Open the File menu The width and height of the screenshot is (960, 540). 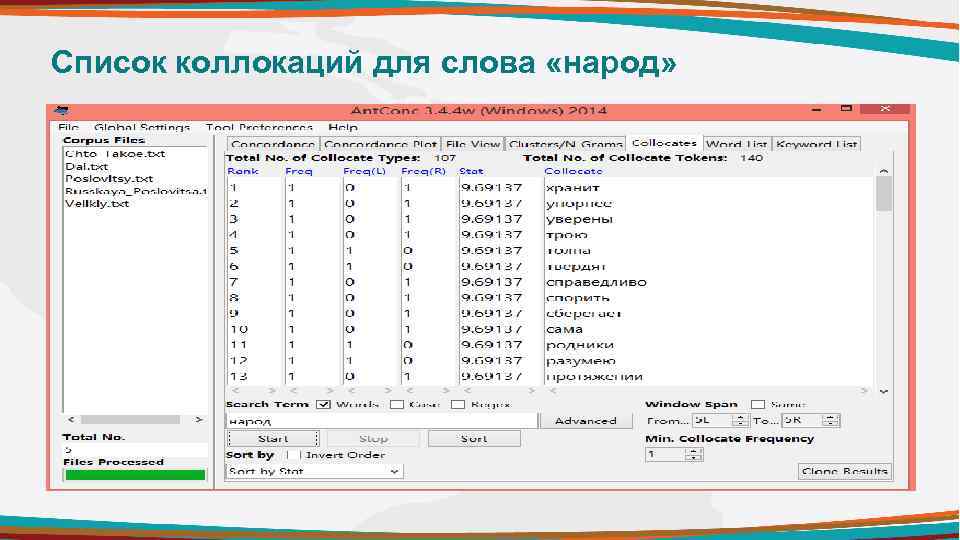point(69,127)
